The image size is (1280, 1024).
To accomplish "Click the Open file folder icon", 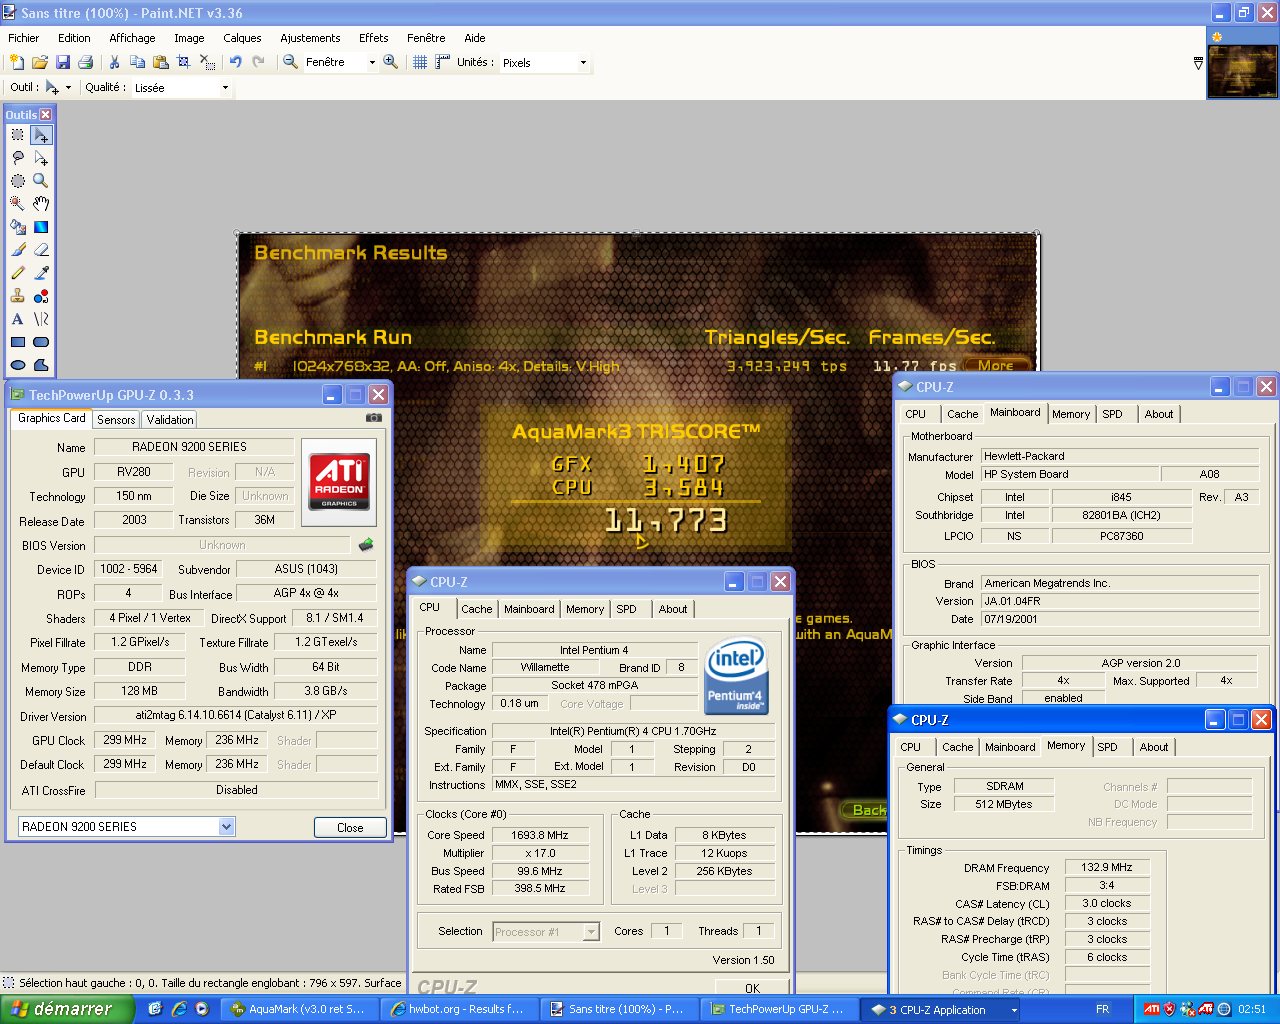I will 40,62.
